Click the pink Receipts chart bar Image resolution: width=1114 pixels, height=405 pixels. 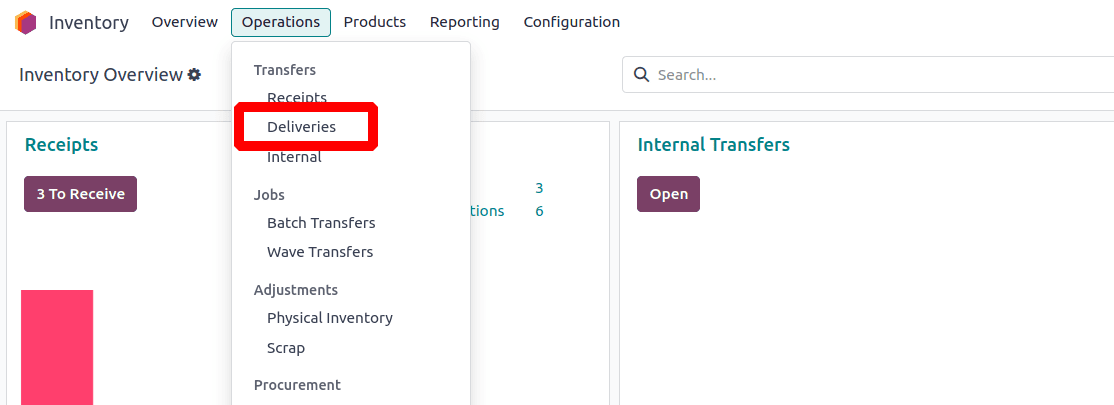point(57,347)
